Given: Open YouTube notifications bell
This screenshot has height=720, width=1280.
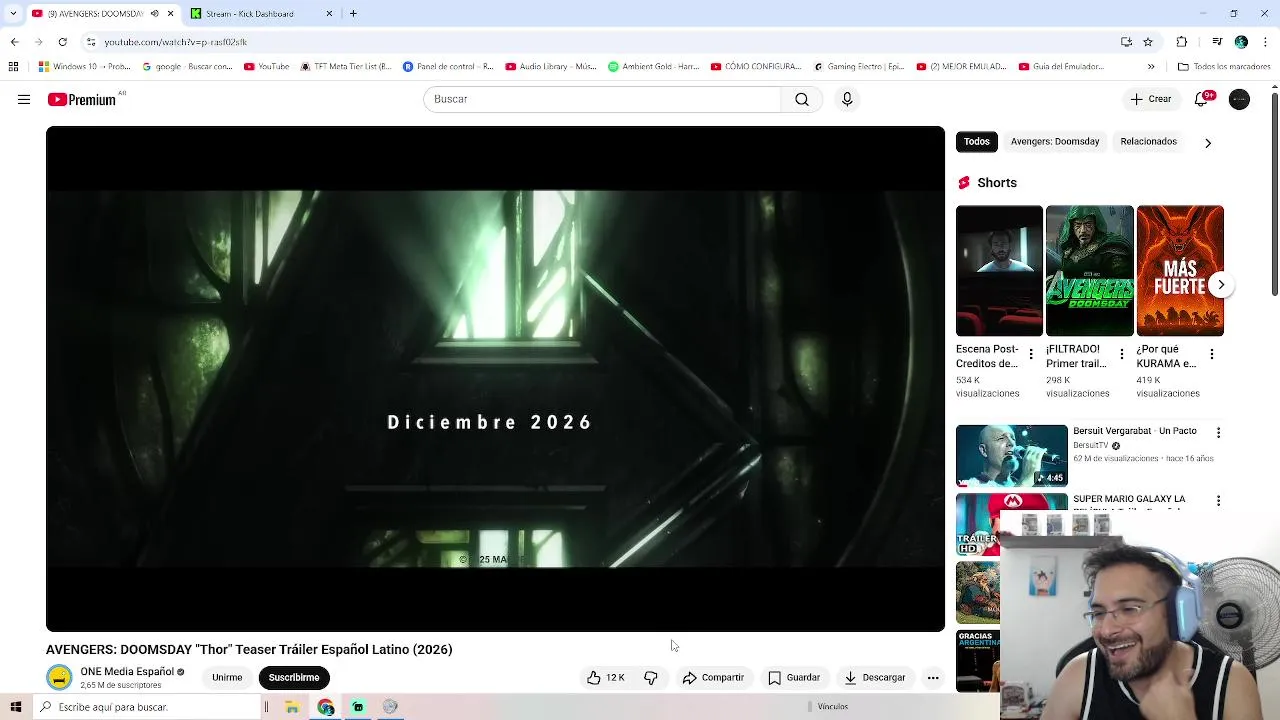Looking at the screenshot, I should pyautogui.click(x=1203, y=99).
